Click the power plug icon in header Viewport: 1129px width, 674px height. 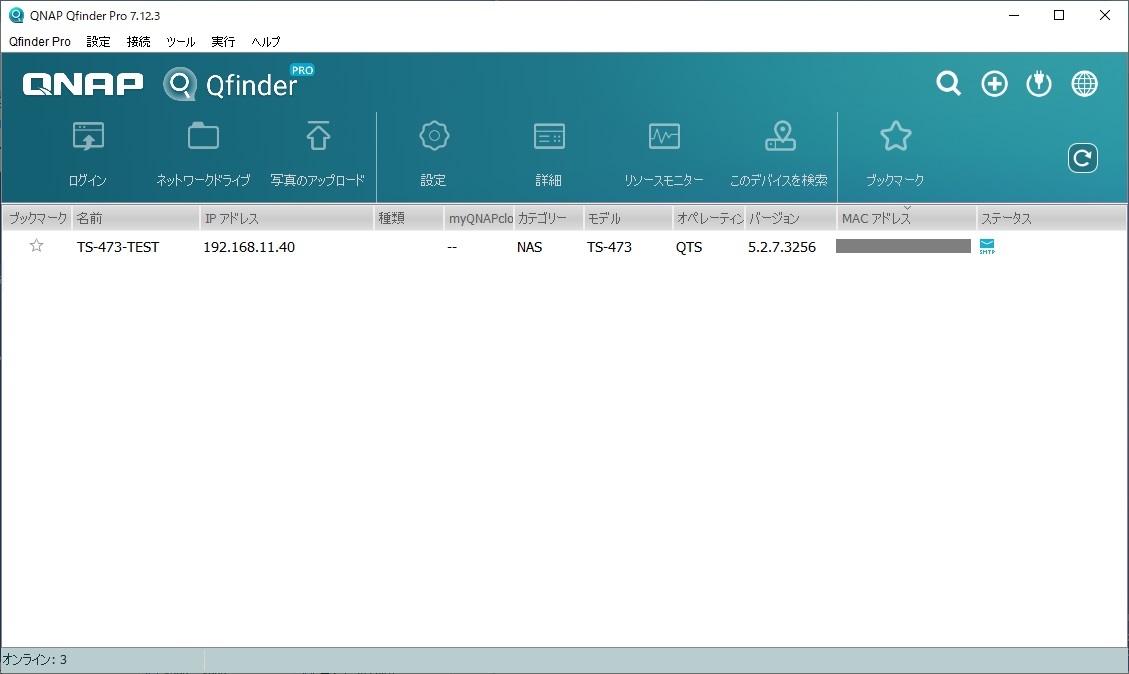(x=1038, y=84)
